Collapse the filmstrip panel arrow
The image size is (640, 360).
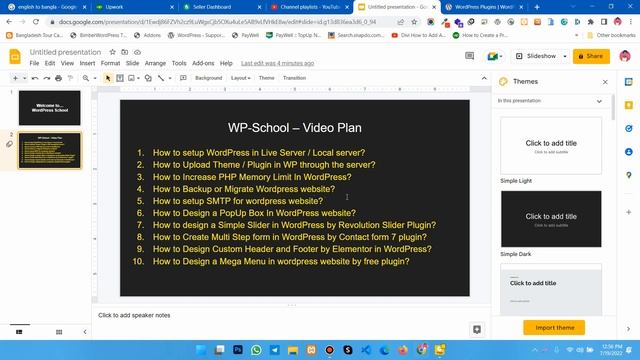point(85,332)
